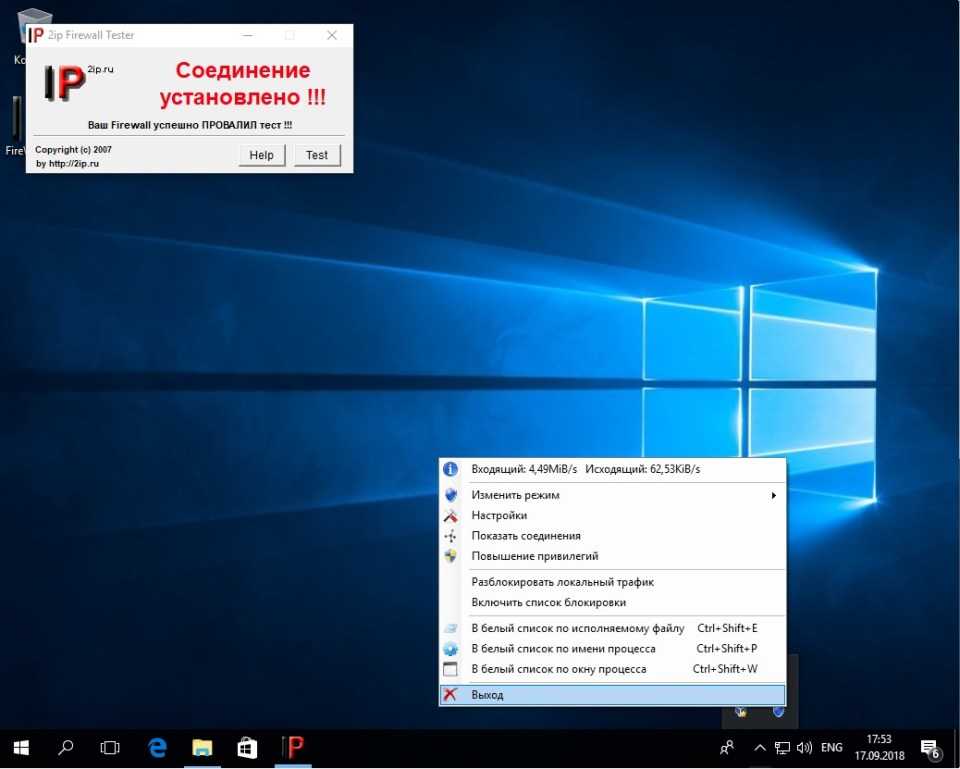Click the tools icon beside Настройки
The image size is (960, 769).
click(x=450, y=516)
